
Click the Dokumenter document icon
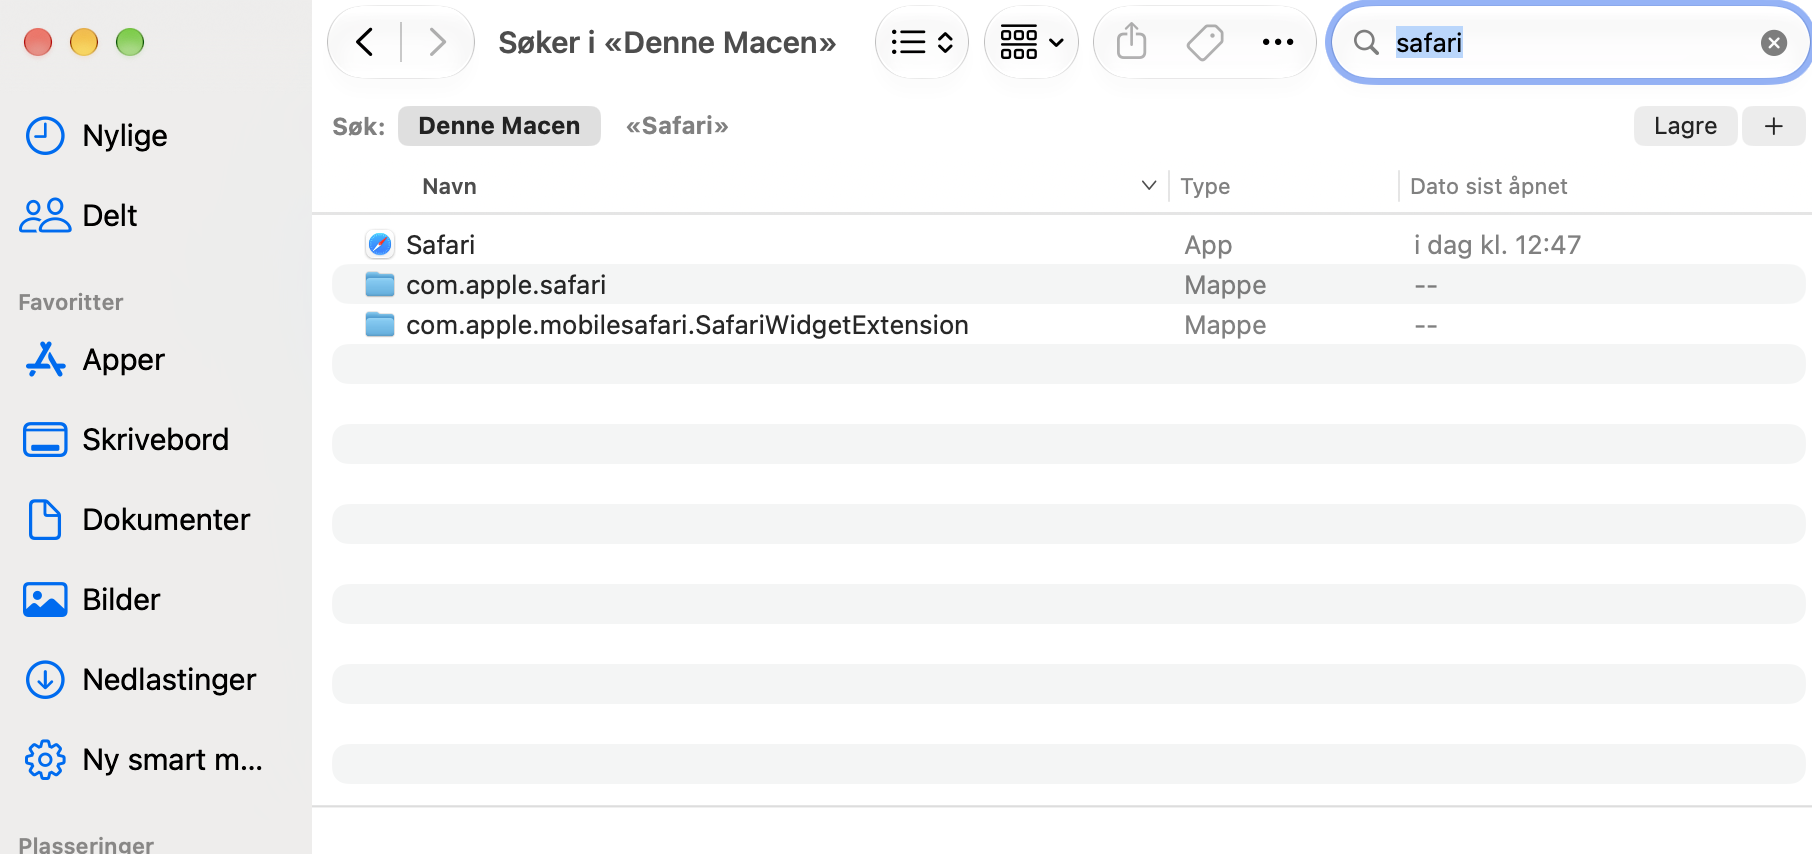click(45, 520)
